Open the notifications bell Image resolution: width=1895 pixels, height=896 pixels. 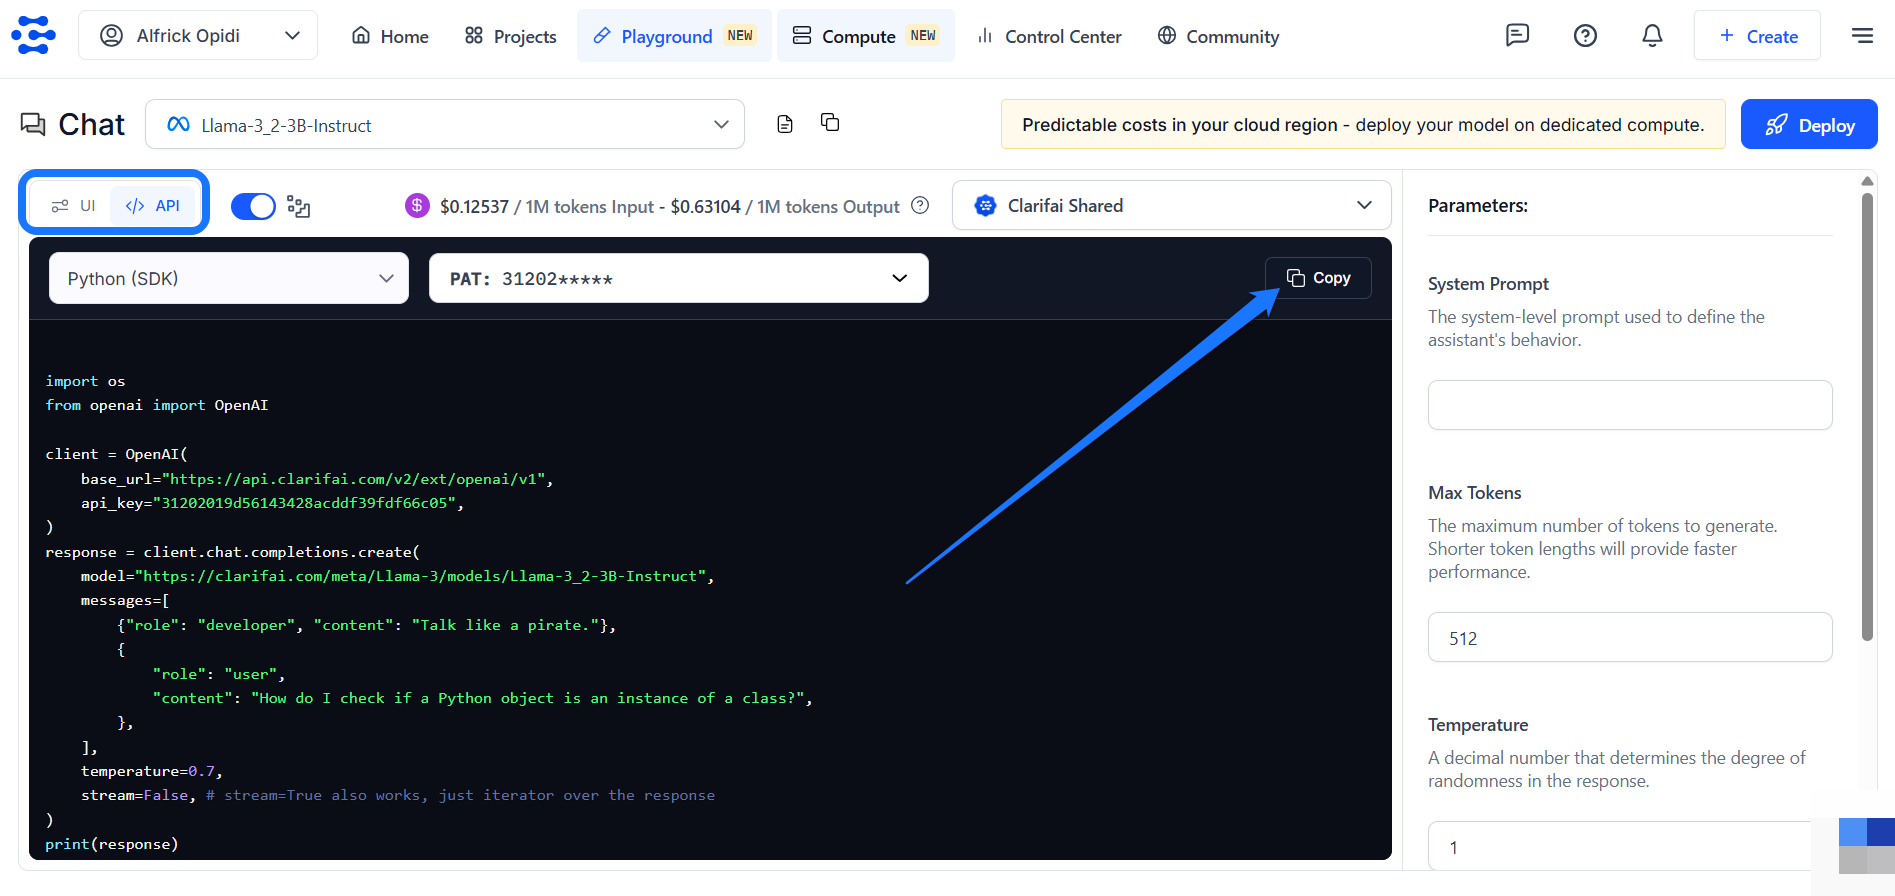pyautogui.click(x=1652, y=36)
